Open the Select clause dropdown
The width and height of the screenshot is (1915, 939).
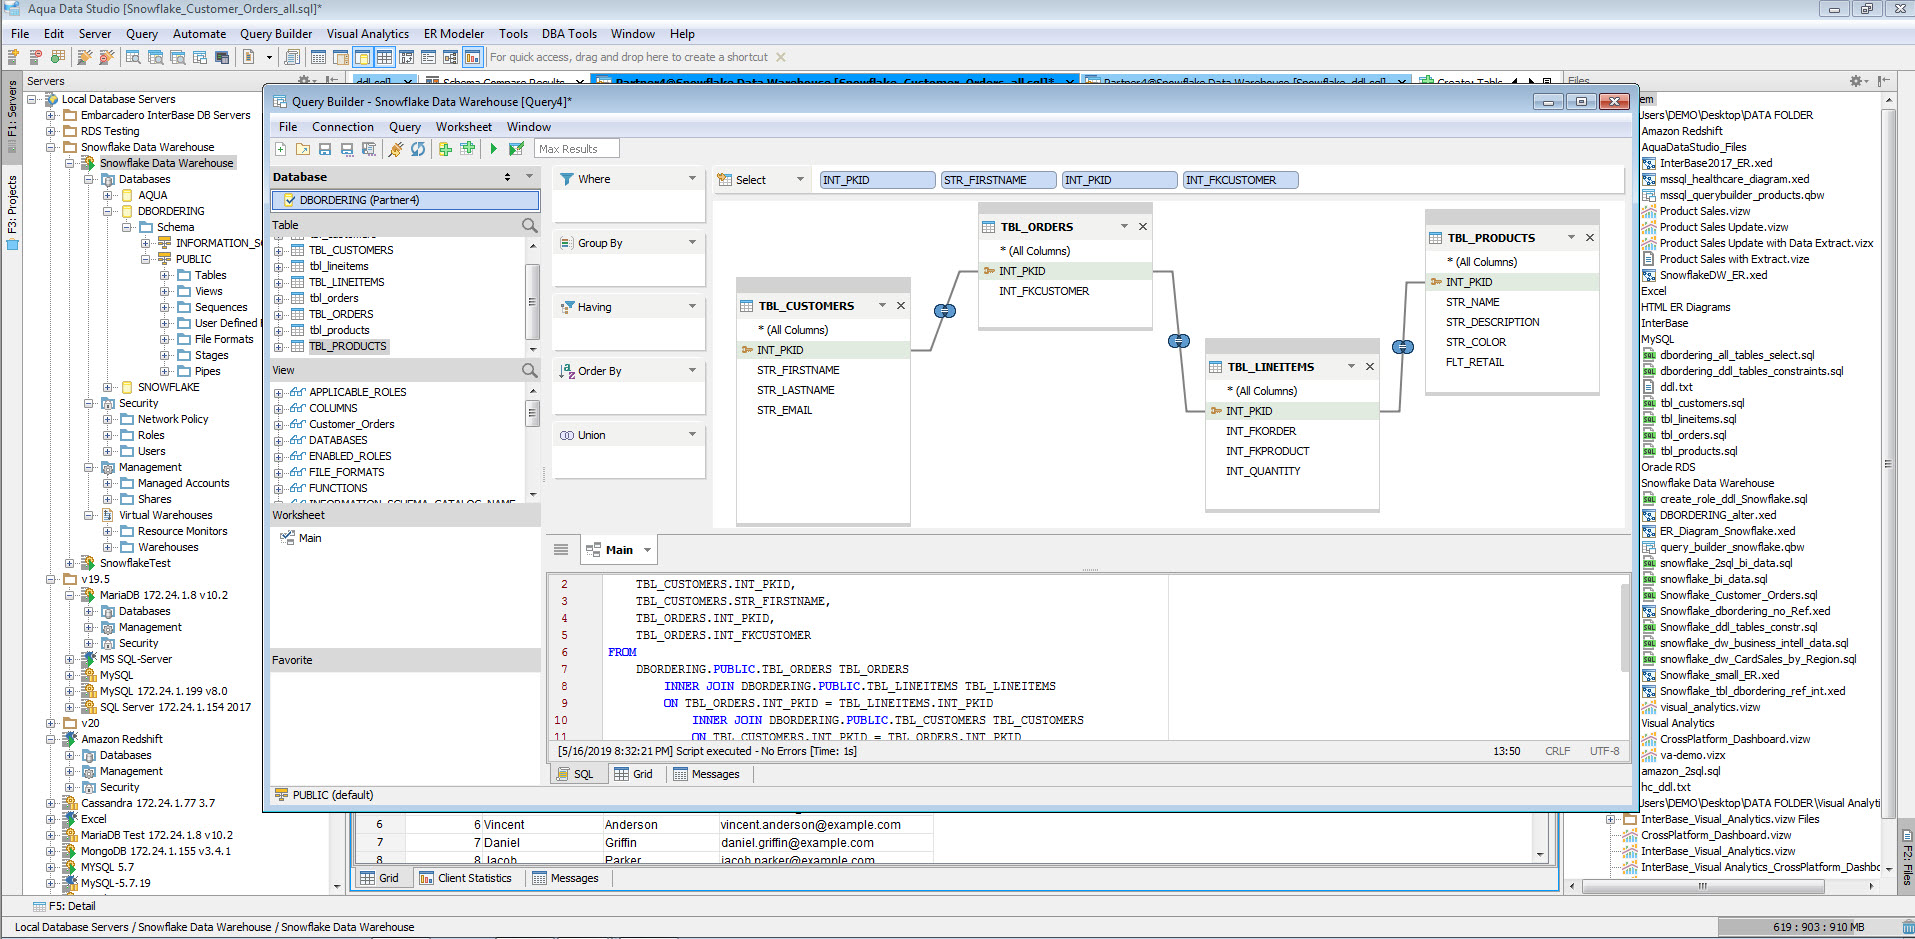[x=798, y=179]
